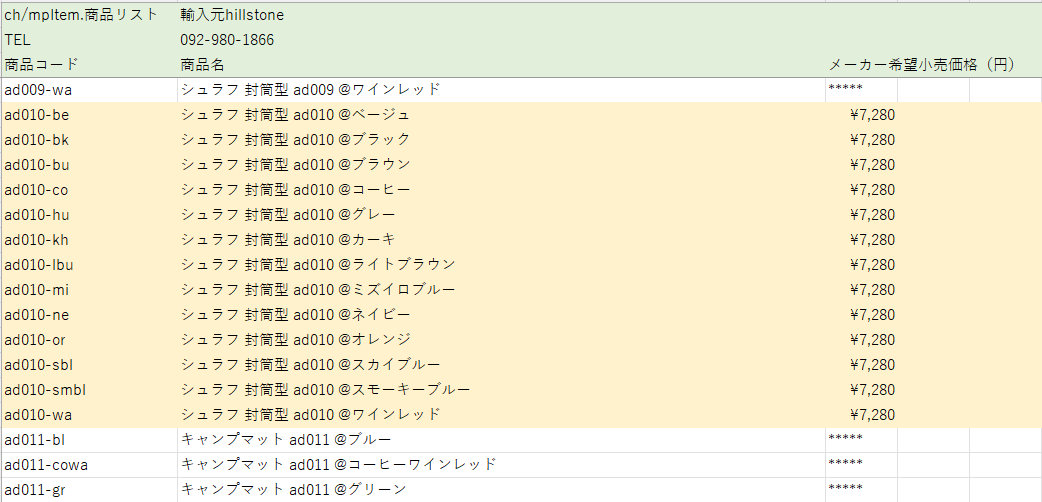Click シュラフ 封筒型 ad010 @ミズイロブルー product name
The width and height of the screenshot is (1042, 502).
point(318,289)
